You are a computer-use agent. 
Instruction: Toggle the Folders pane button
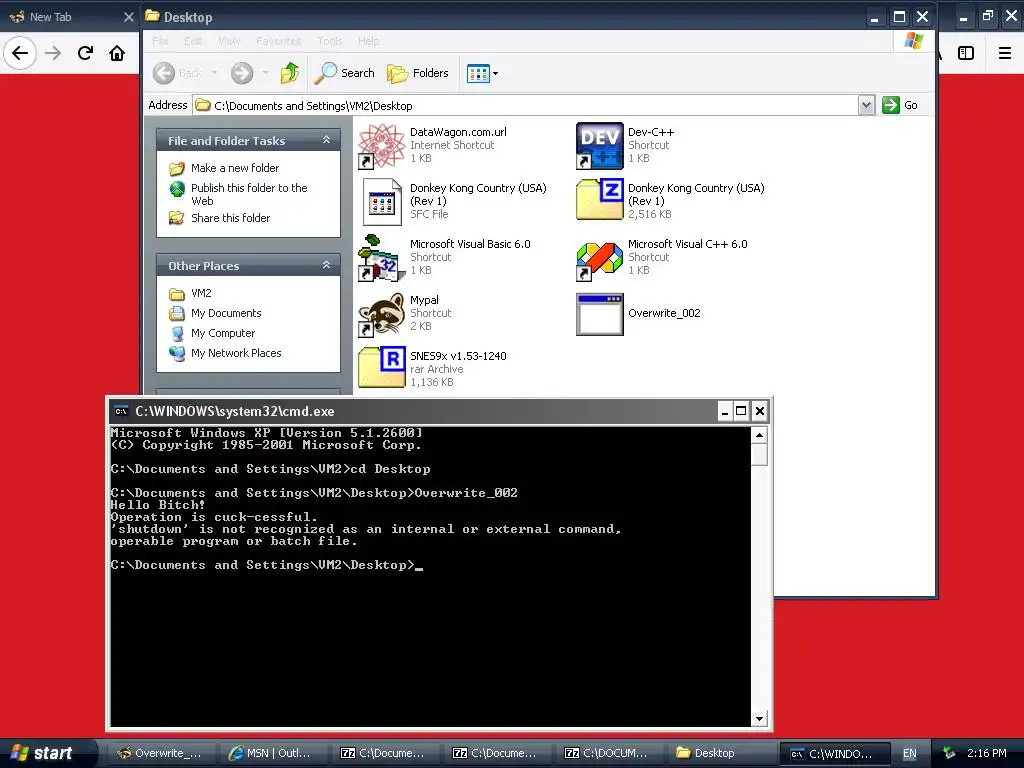[418, 73]
